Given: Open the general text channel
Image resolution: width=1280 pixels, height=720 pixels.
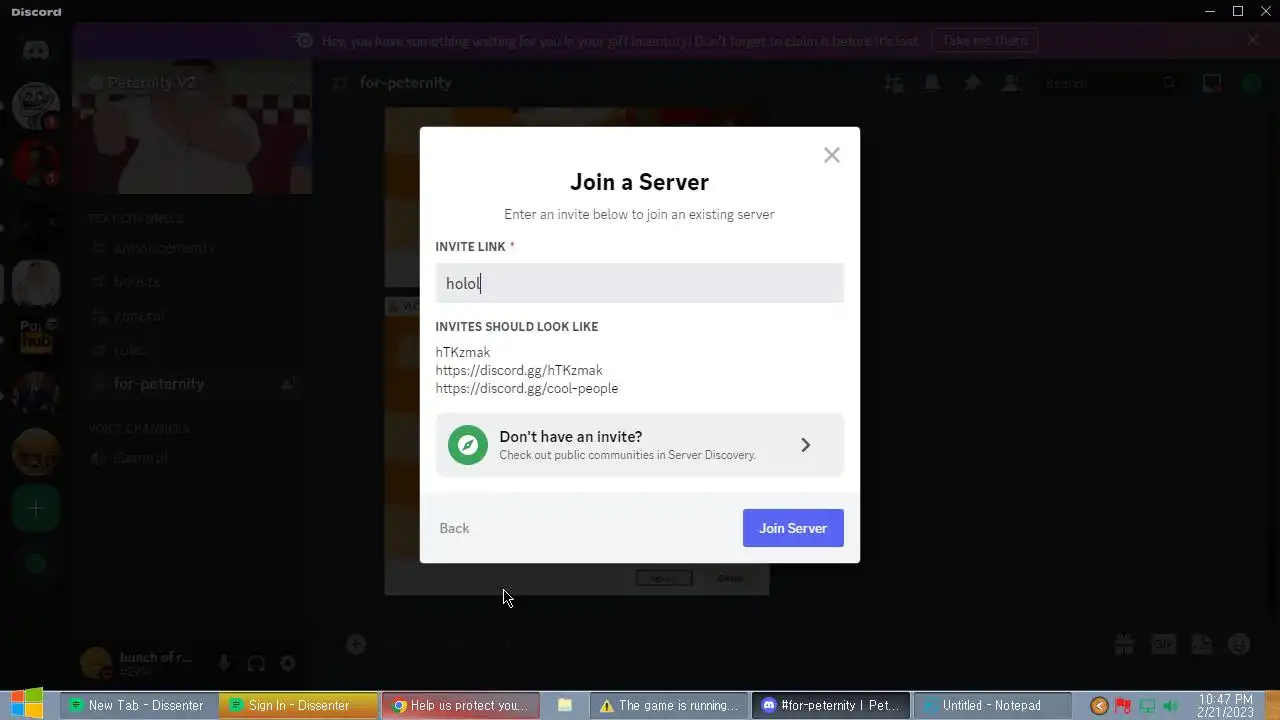Looking at the screenshot, I should pos(139,316).
